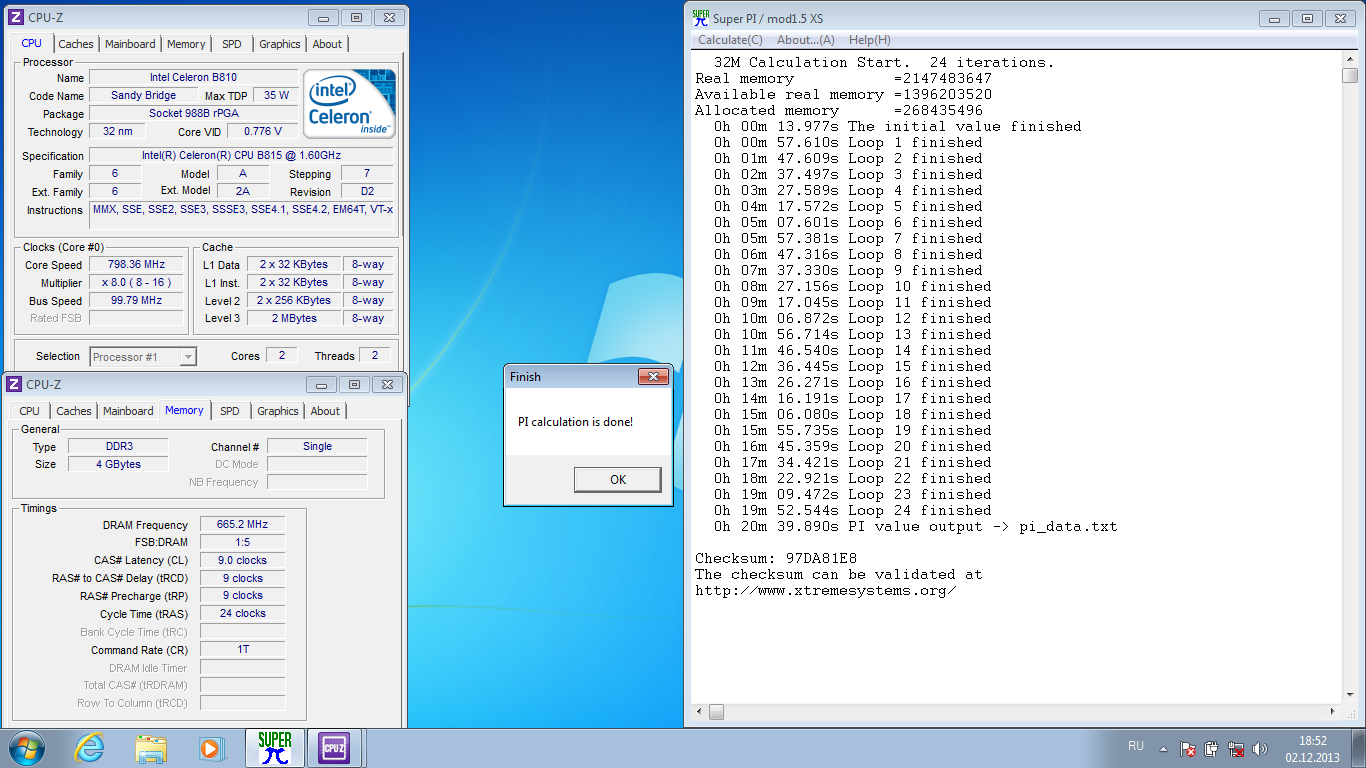Screen dimensions: 1366x768
Task: Click the CAS# Latency value '9.0 clocks'
Action: tap(242, 560)
